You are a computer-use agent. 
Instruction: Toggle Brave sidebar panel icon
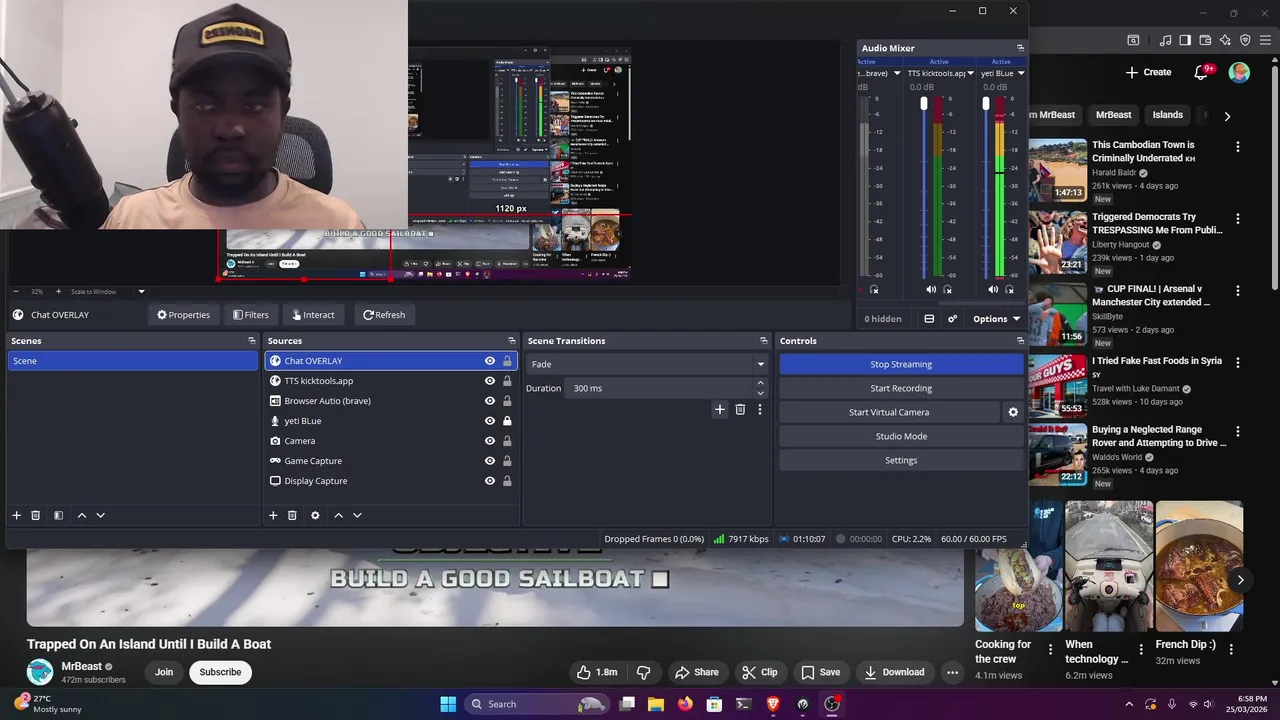pos(1185,40)
